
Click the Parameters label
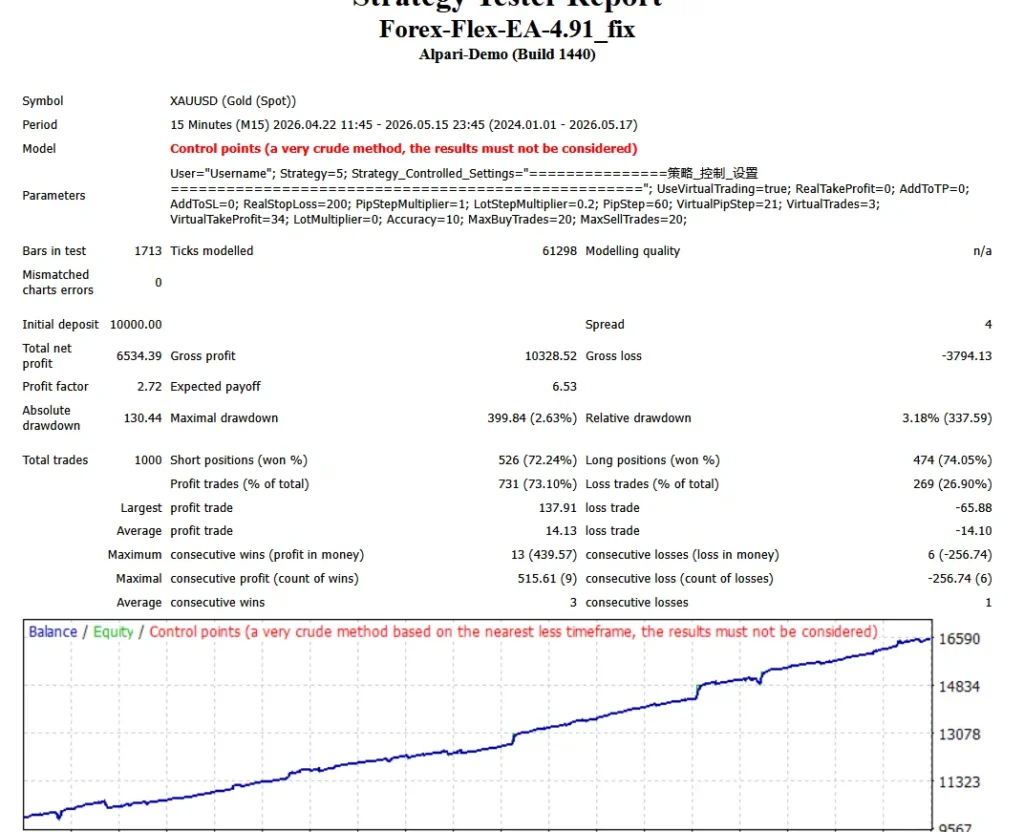point(54,195)
